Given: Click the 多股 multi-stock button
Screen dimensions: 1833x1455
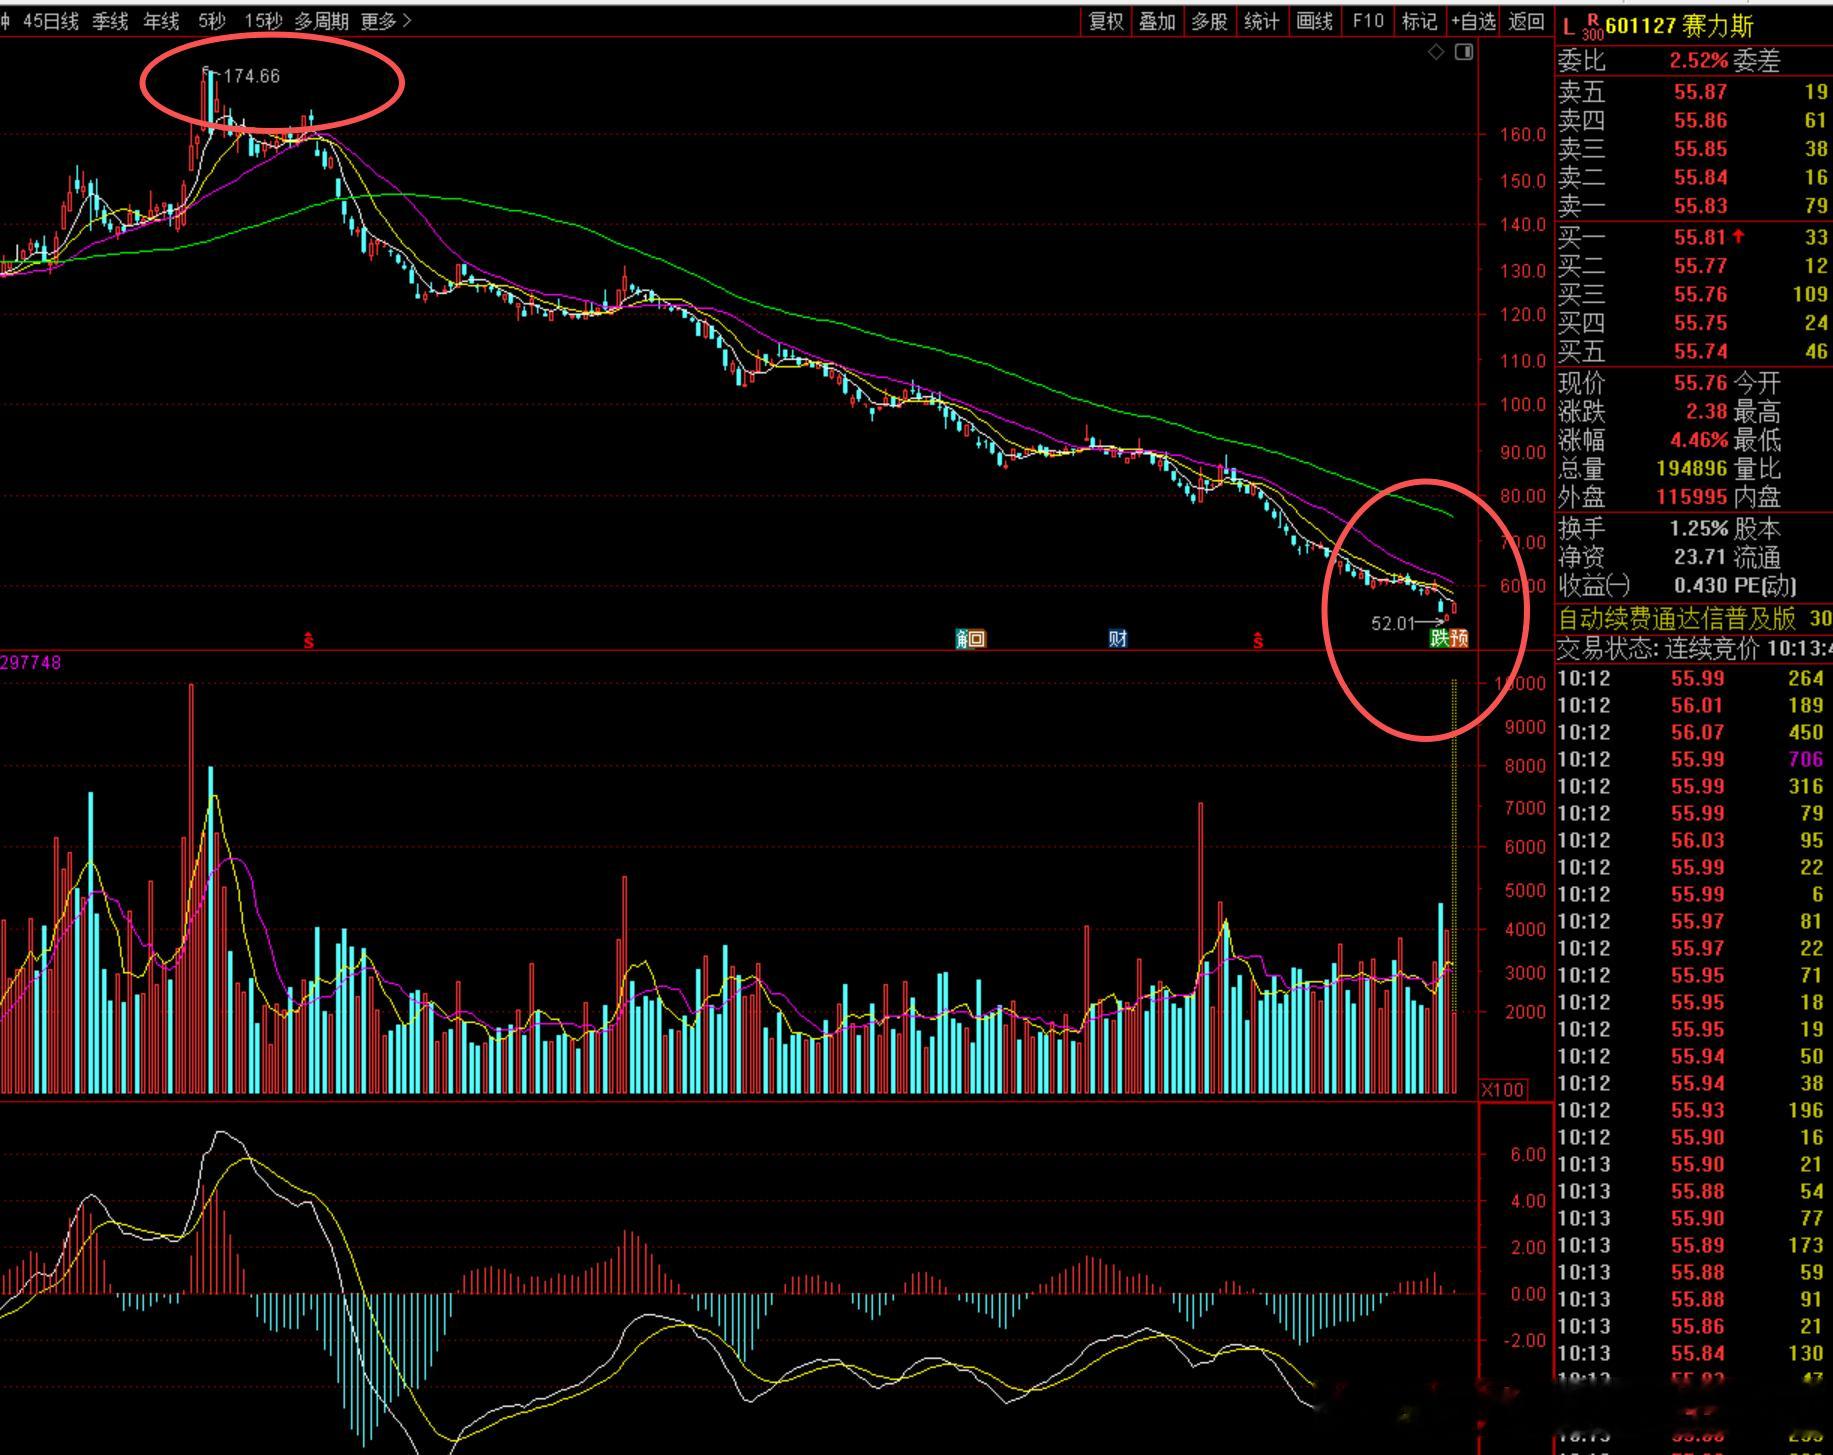Looking at the screenshot, I should click(x=1210, y=21).
